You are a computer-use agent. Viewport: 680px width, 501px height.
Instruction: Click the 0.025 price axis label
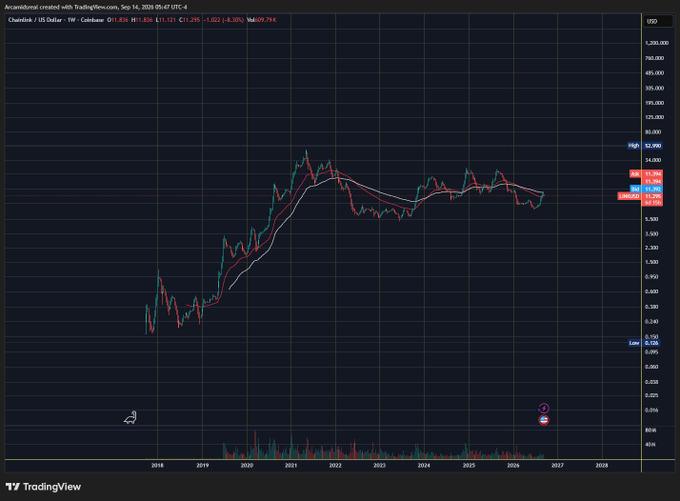[x=652, y=395]
